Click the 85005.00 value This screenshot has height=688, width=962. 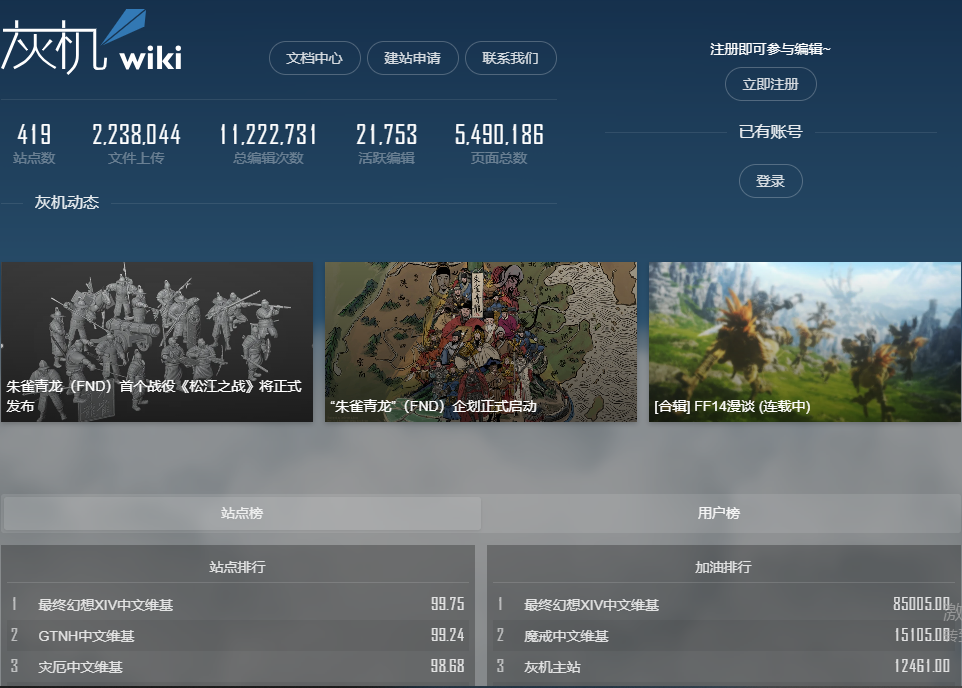922,604
